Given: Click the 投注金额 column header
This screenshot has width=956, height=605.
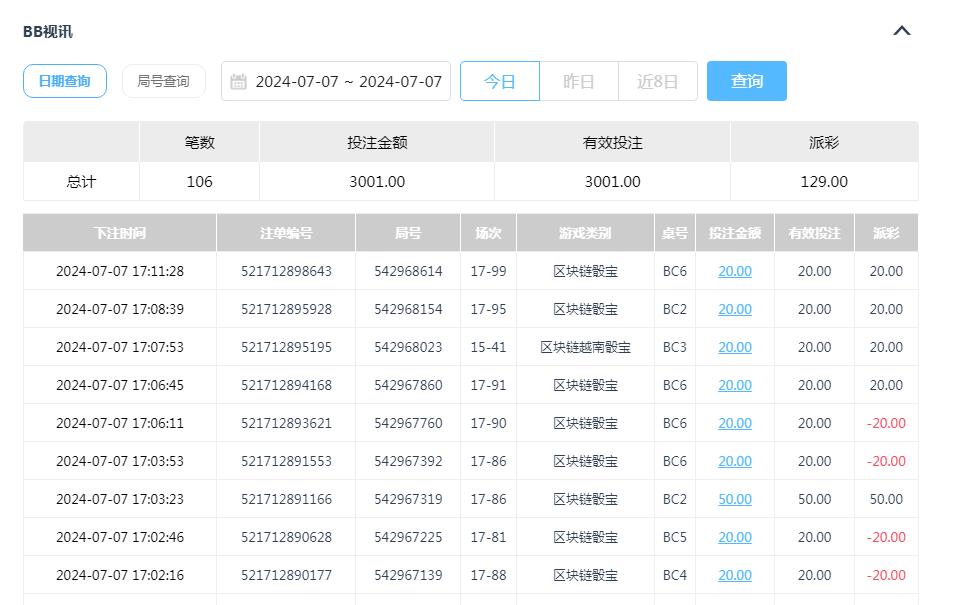Looking at the screenshot, I should tap(735, 232).
